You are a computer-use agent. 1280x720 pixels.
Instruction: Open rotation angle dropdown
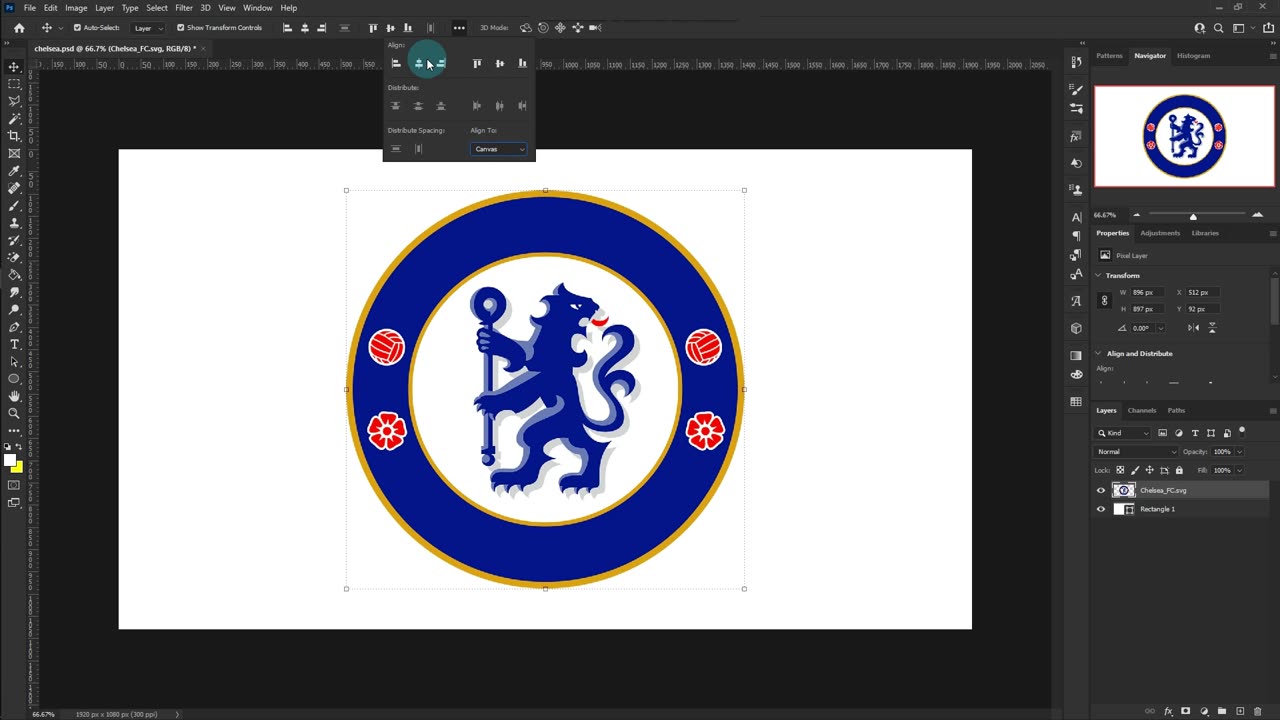(1160, 328)
